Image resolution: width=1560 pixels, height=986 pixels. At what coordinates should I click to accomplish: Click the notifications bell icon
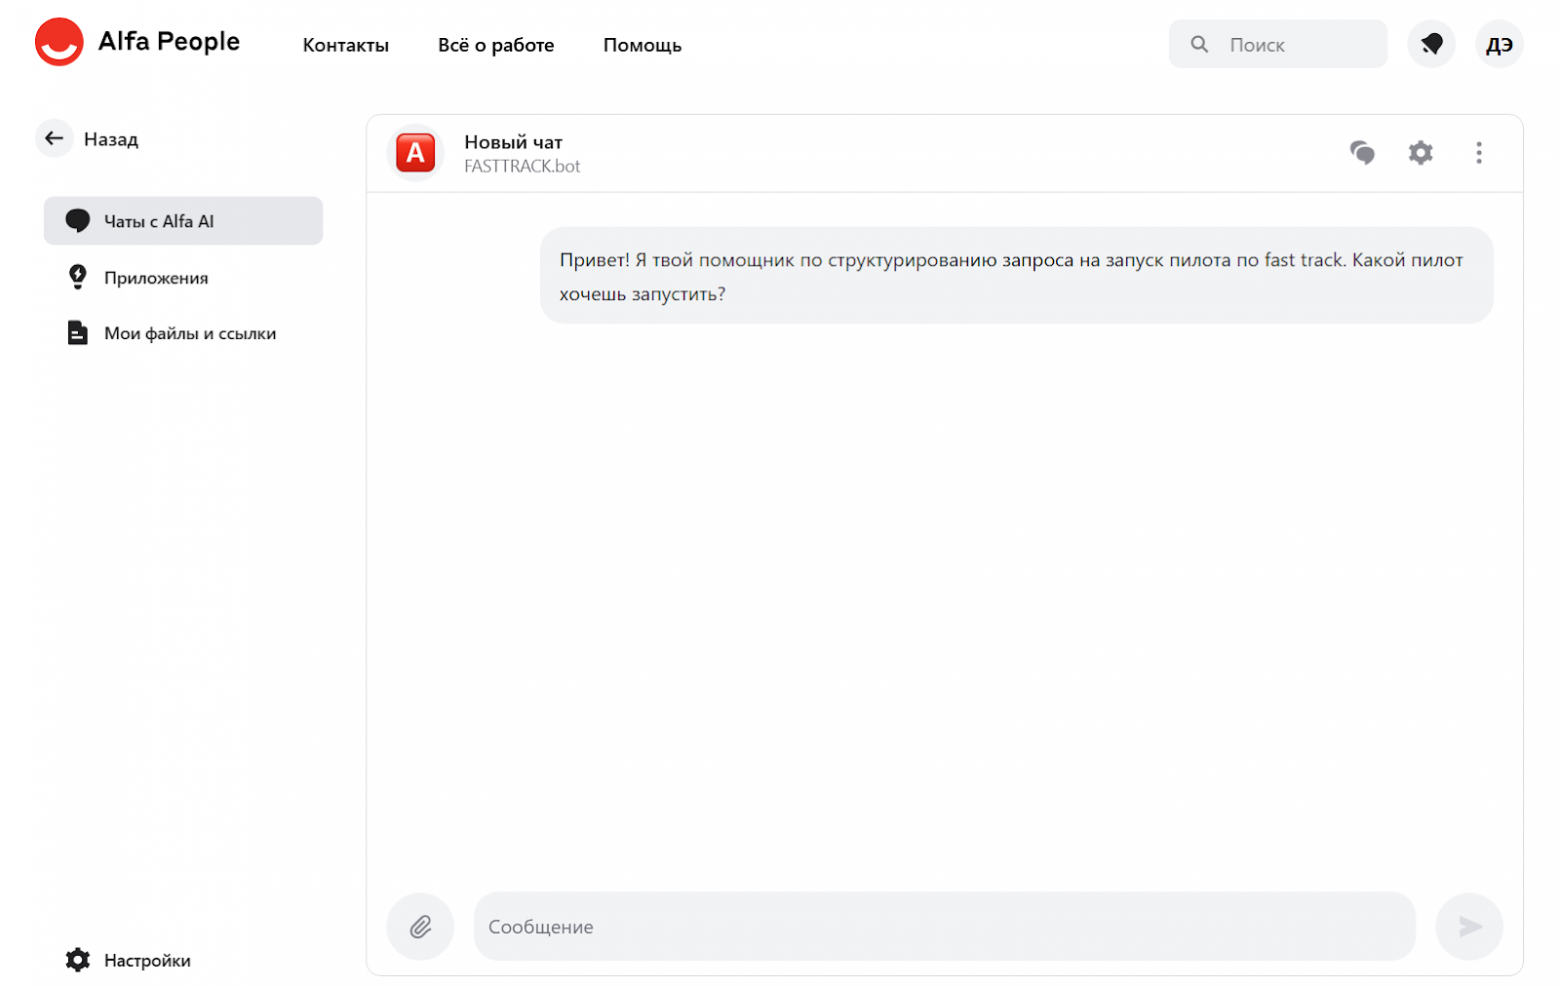point(1430,44)
